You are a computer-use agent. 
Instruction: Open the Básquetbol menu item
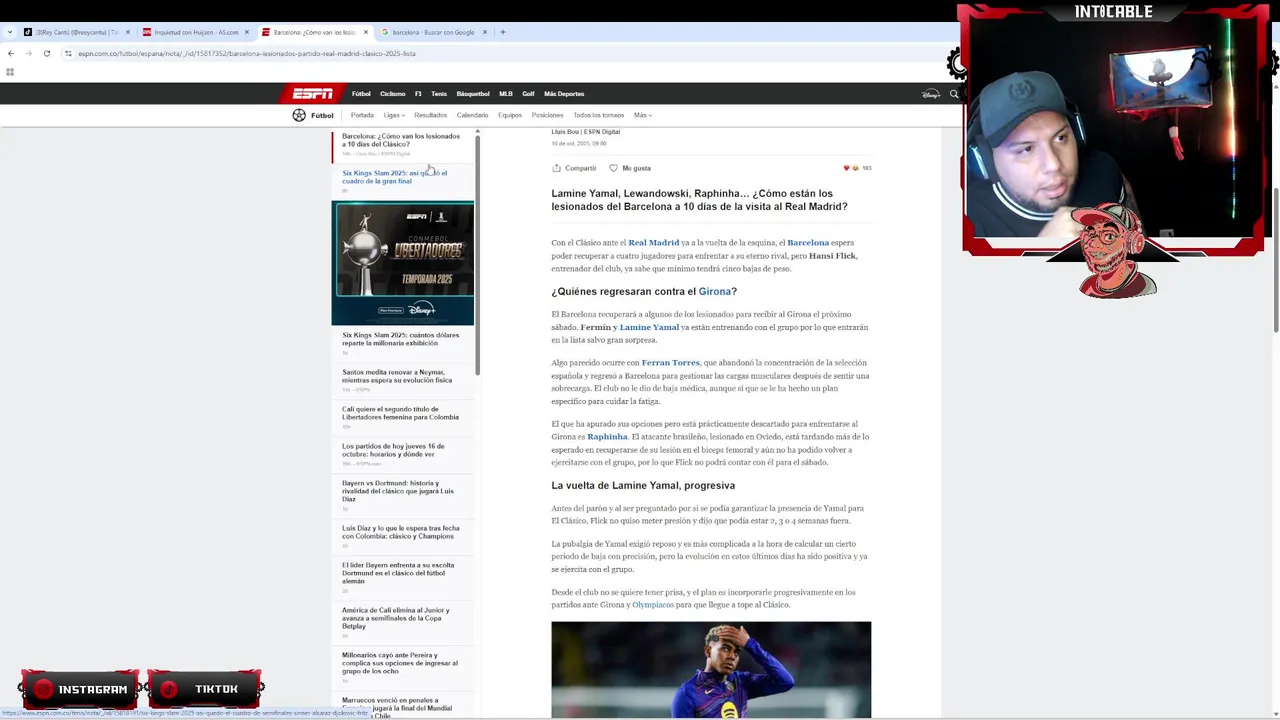point(473,94)
